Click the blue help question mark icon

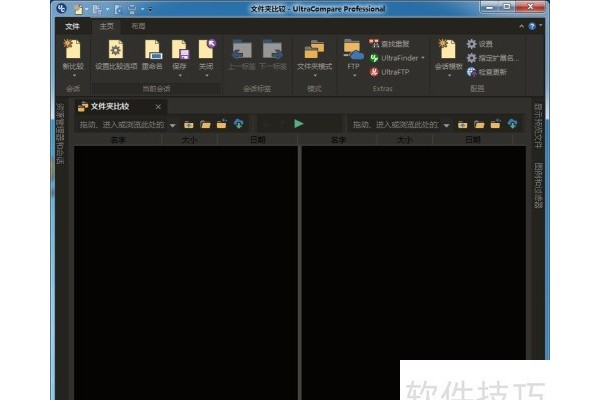[532, 26]
